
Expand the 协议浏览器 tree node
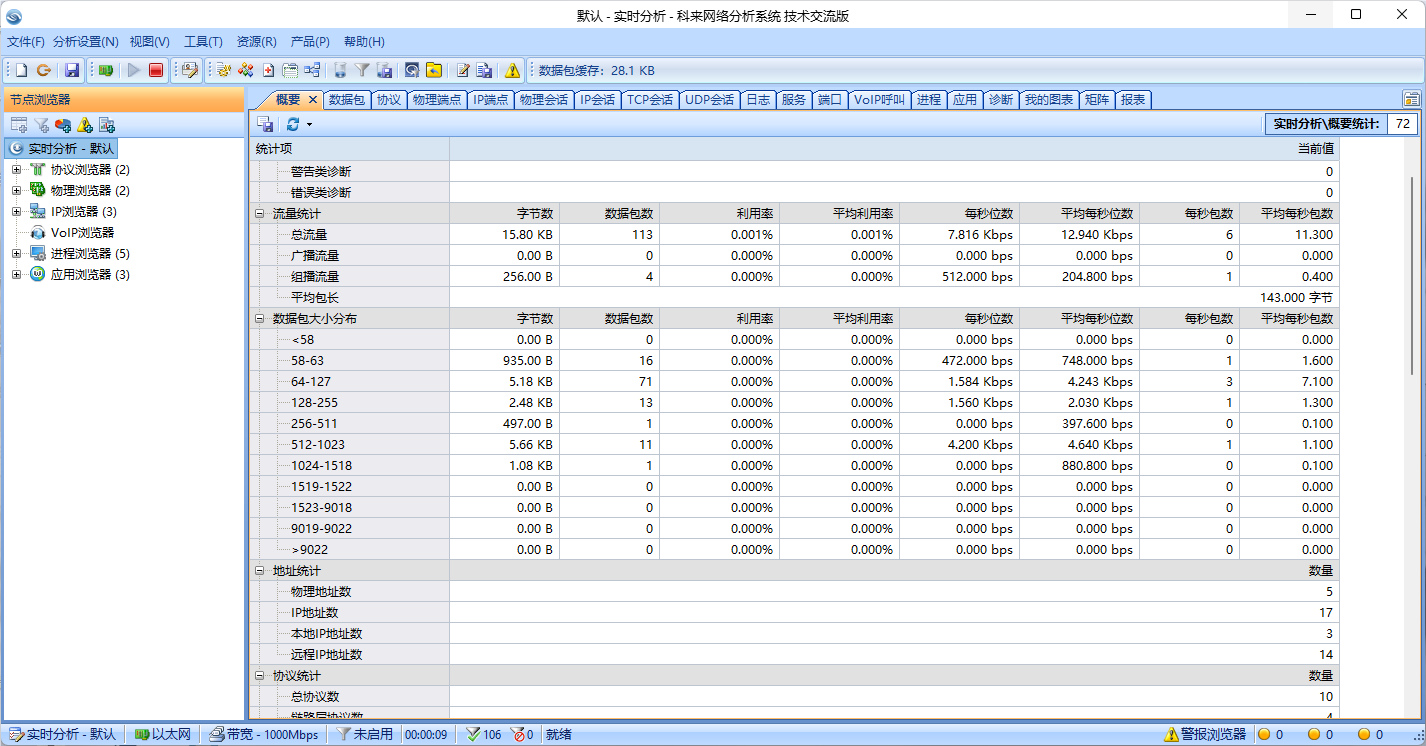(16, 170)
